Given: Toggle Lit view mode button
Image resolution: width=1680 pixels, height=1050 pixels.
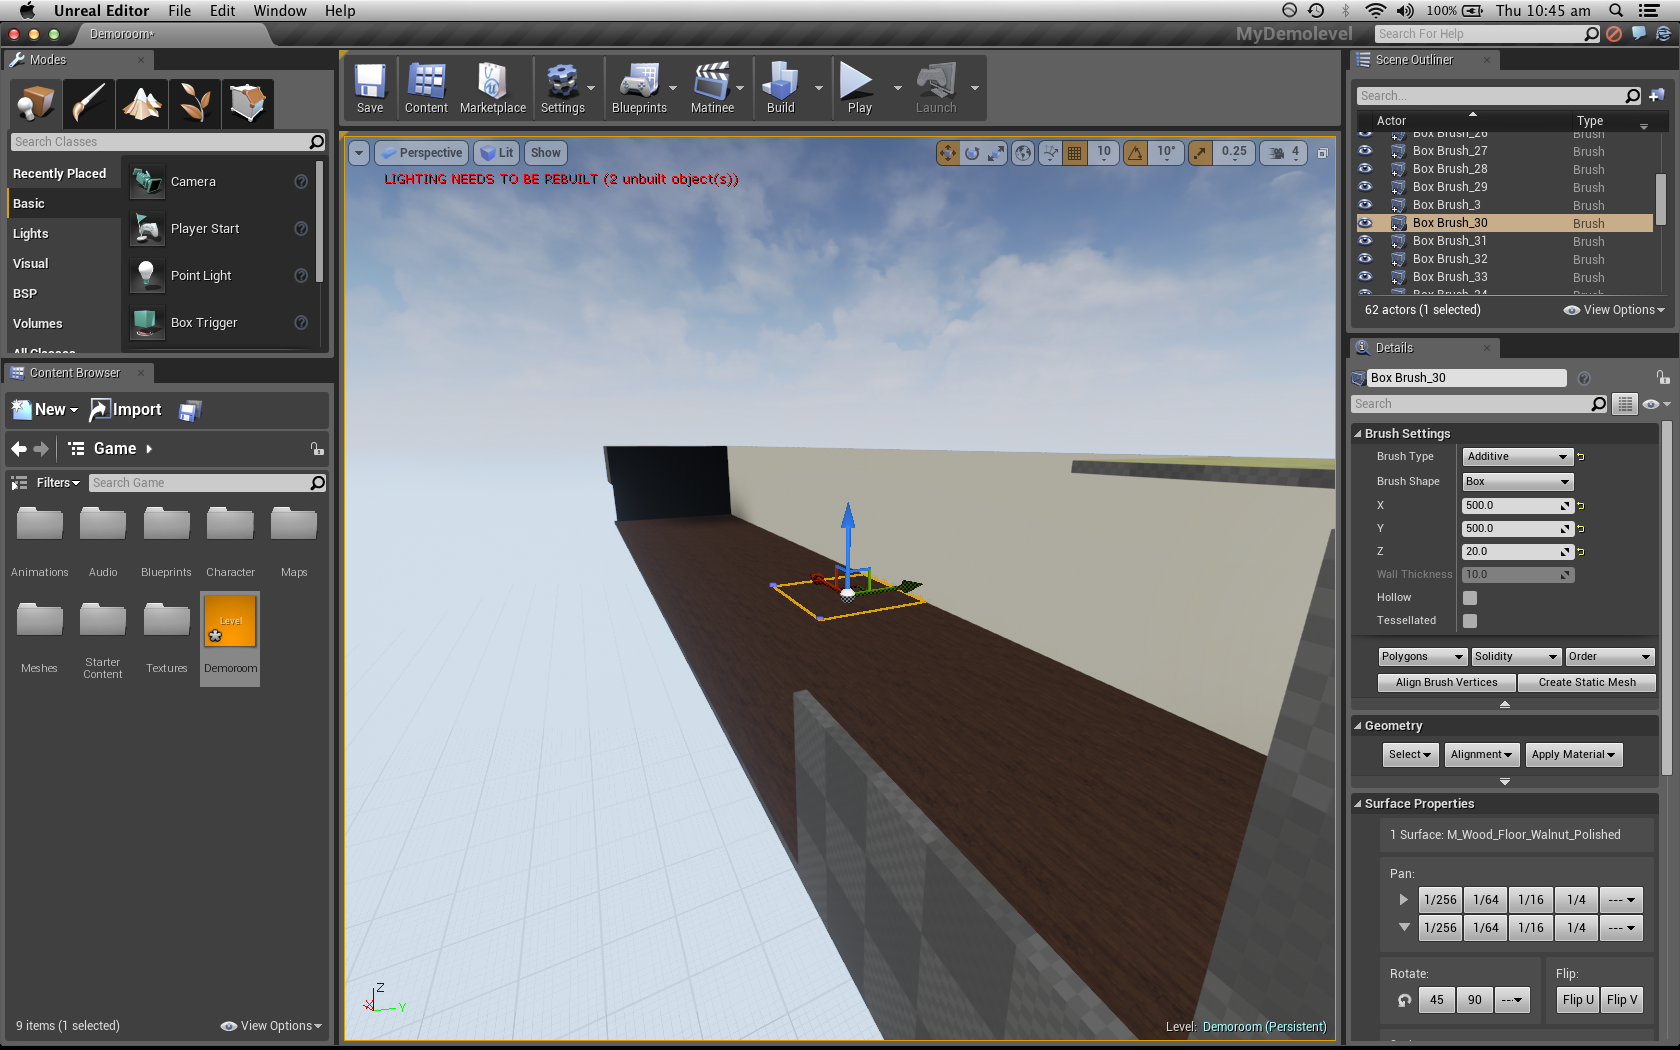Looking at the screenshot, I should (x=497, y=153).
